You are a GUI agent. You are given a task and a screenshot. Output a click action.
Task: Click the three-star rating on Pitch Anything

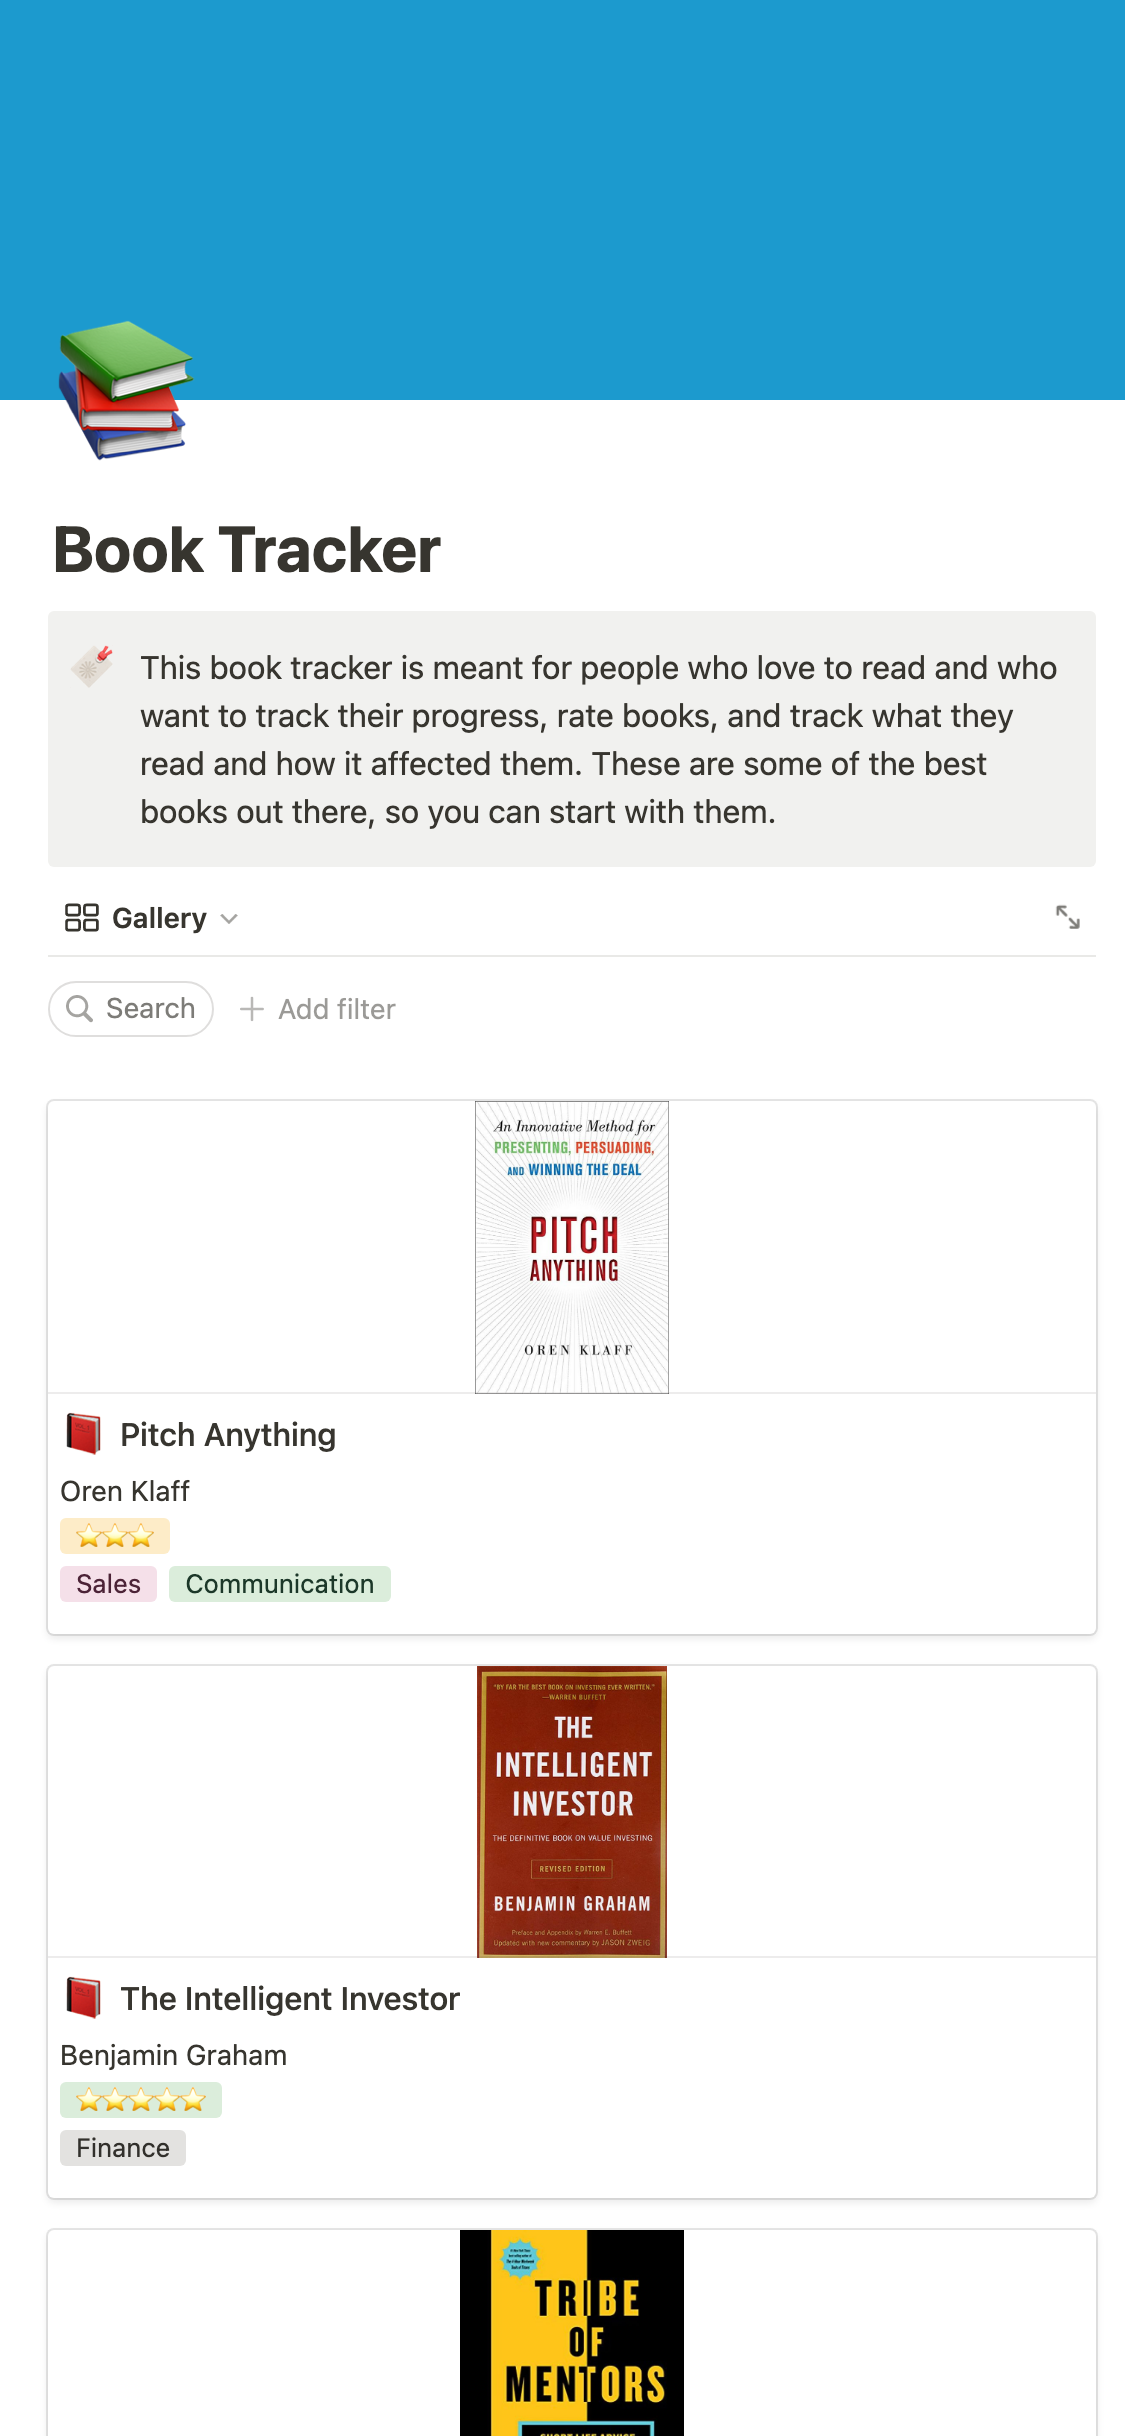pos(115,1536)
